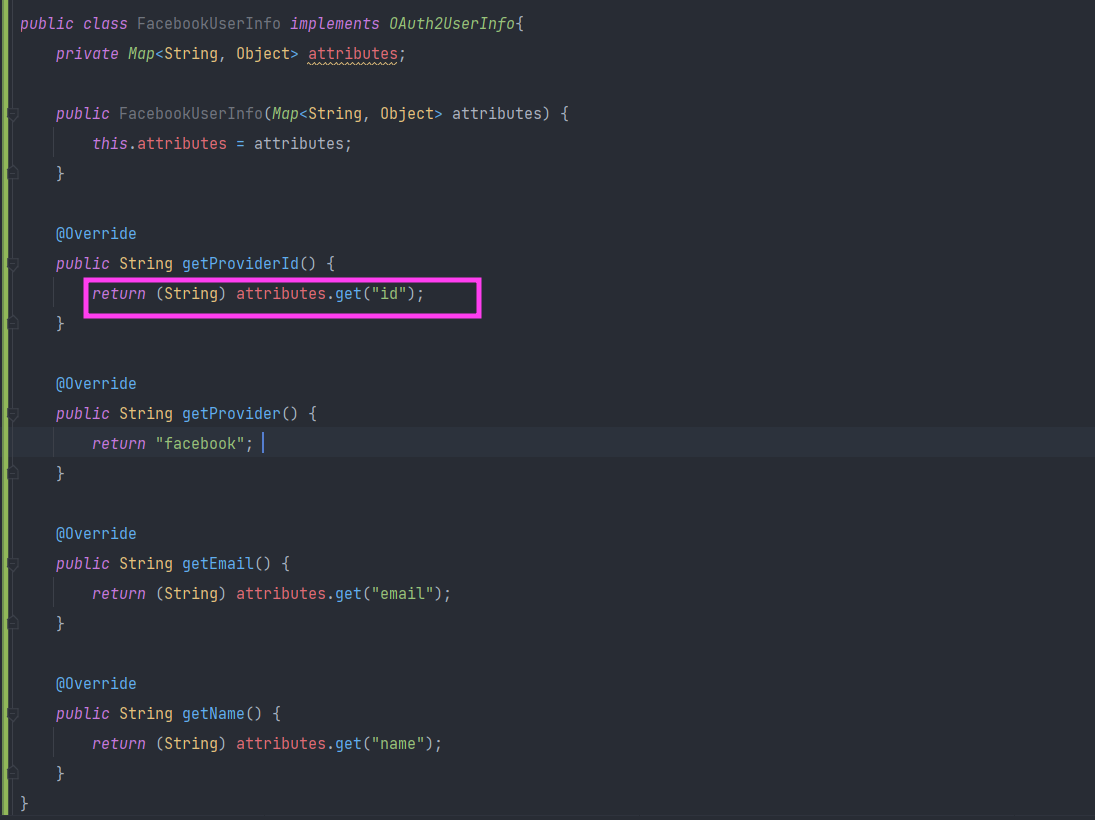
Task: Collapse the FacebookUserInfo constructor fold marker
Action: 13,114
